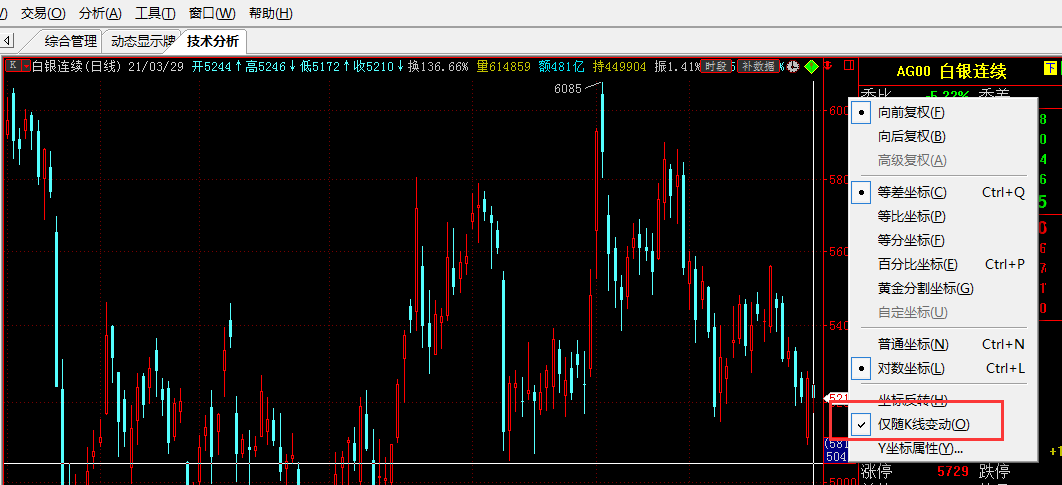
Task: Click the disabled 自定坐标(U) entry
Action: pyautogui.click(x=942, y=313)
